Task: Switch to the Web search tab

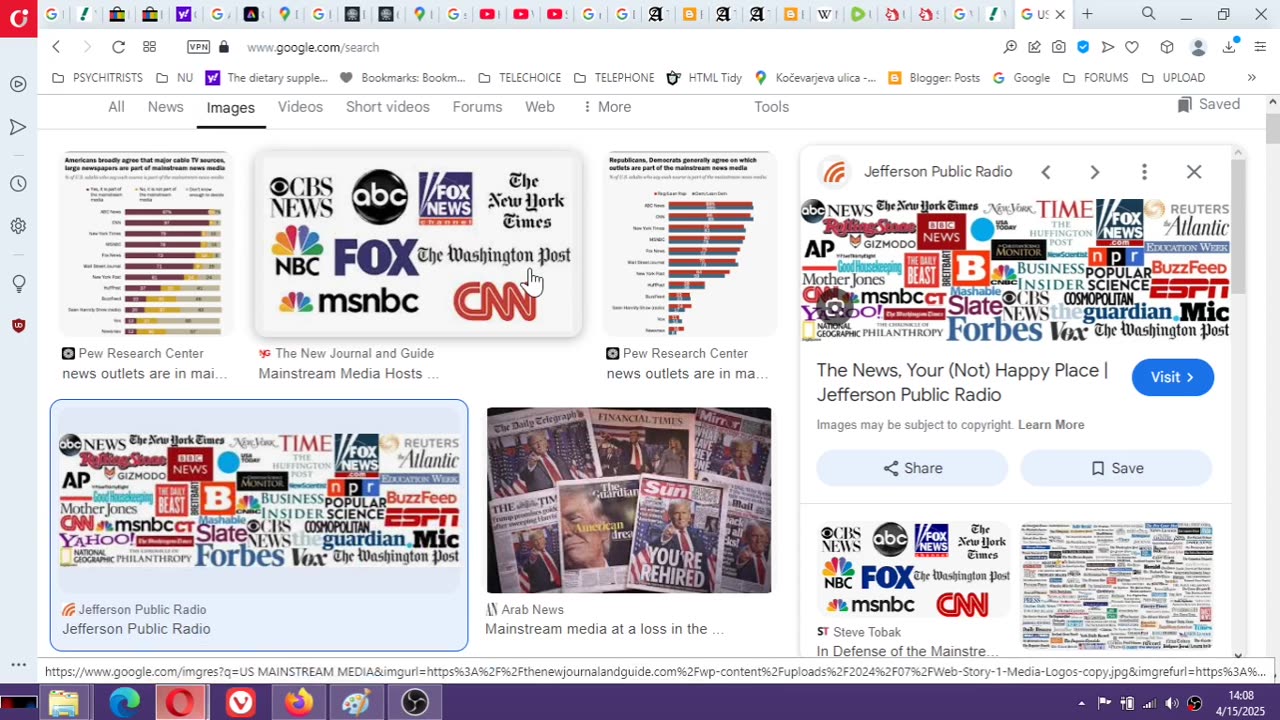Action: click(540, 107)
